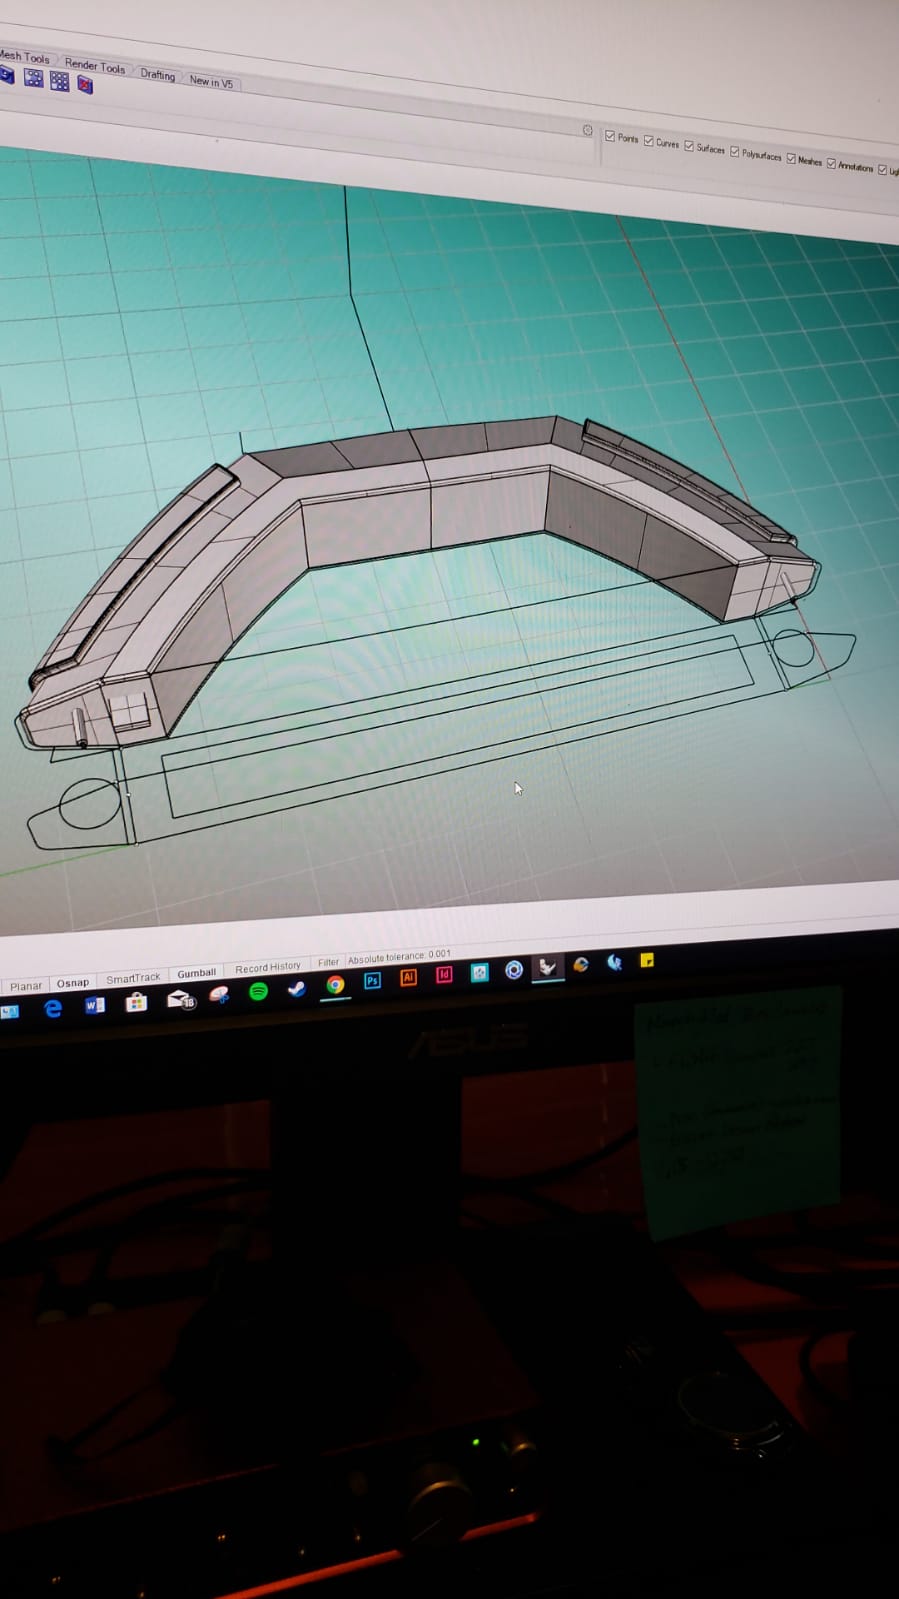Launch Photoshop from the taskbar
This screenshot has width=899, height=1599.
pos(372,981)
